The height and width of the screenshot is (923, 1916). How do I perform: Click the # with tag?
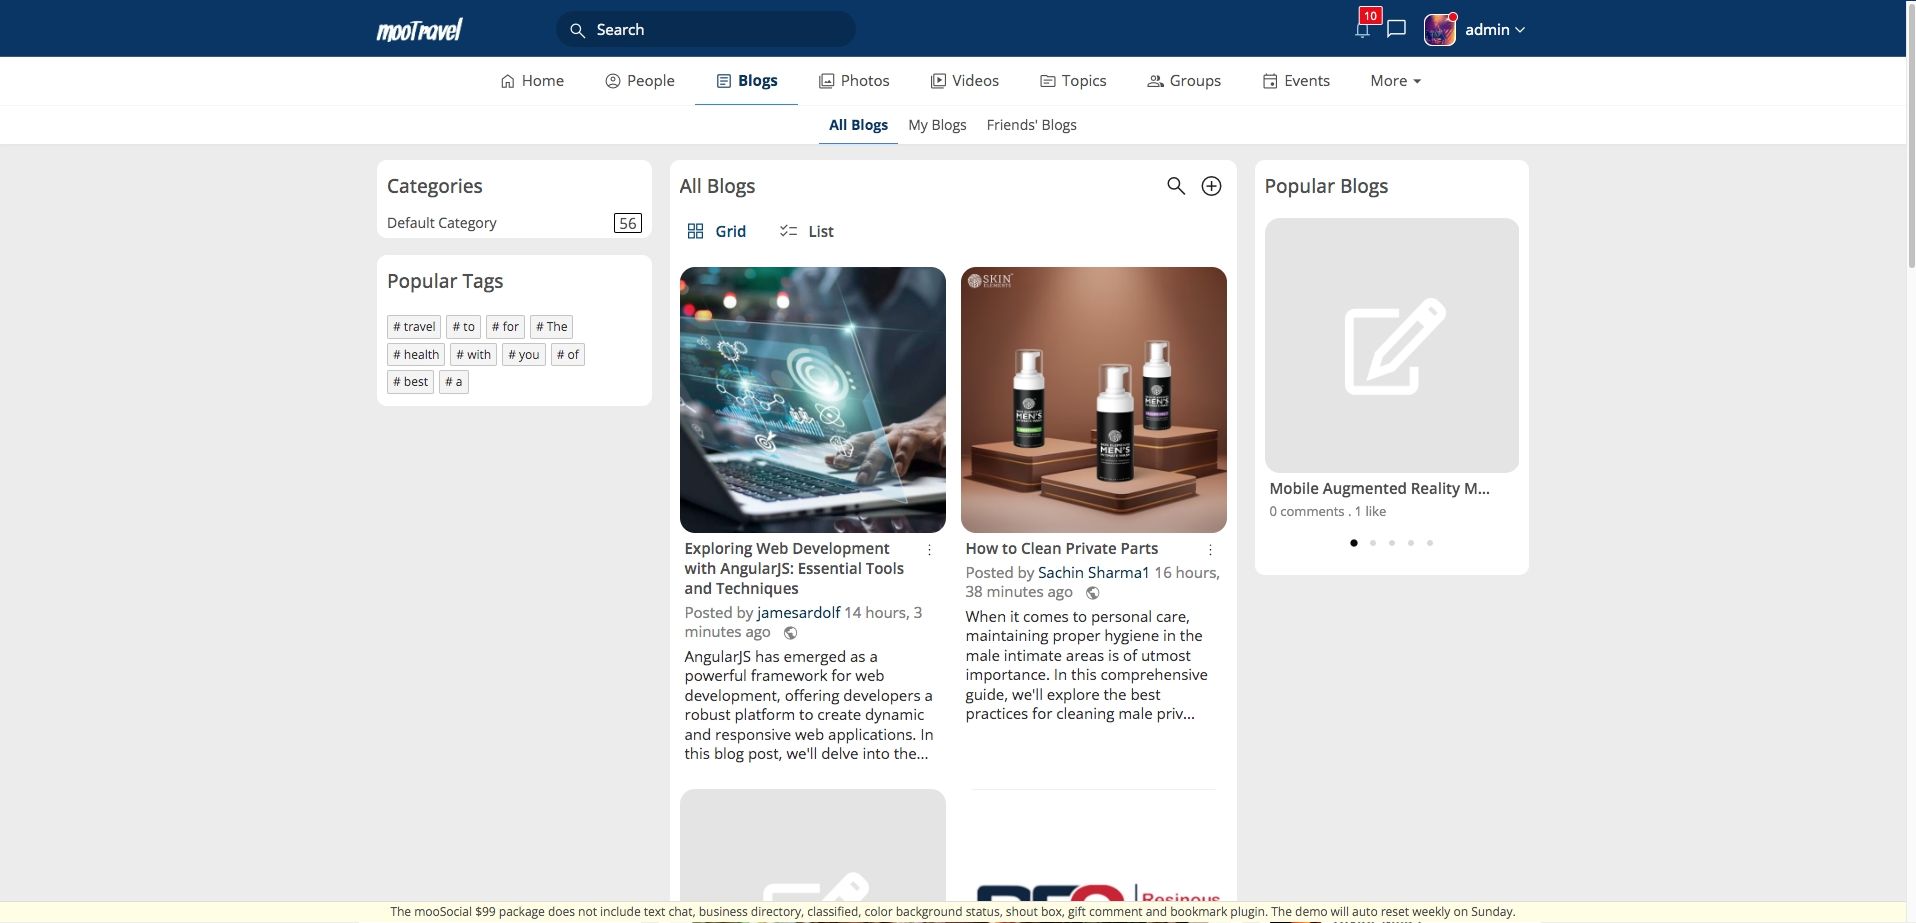[x=473, y=355]
